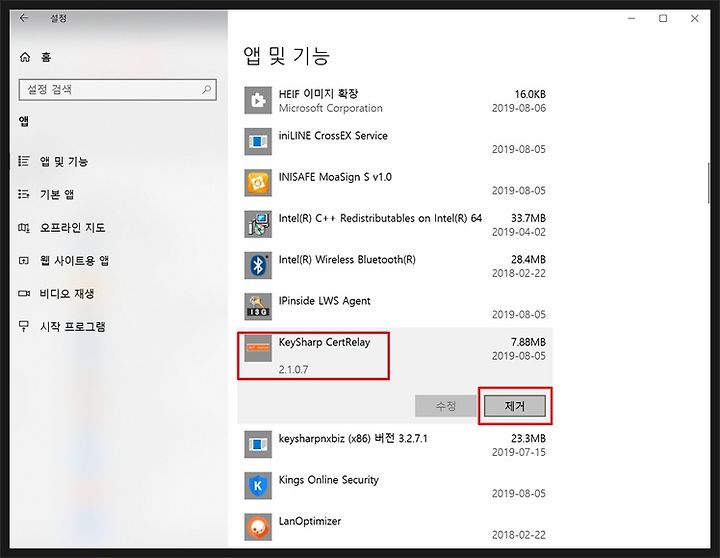Click the IPinside LWS Agent icon
Image resolution: width=720 pixels, height=558 pixels.
click(x=258, y=306)
